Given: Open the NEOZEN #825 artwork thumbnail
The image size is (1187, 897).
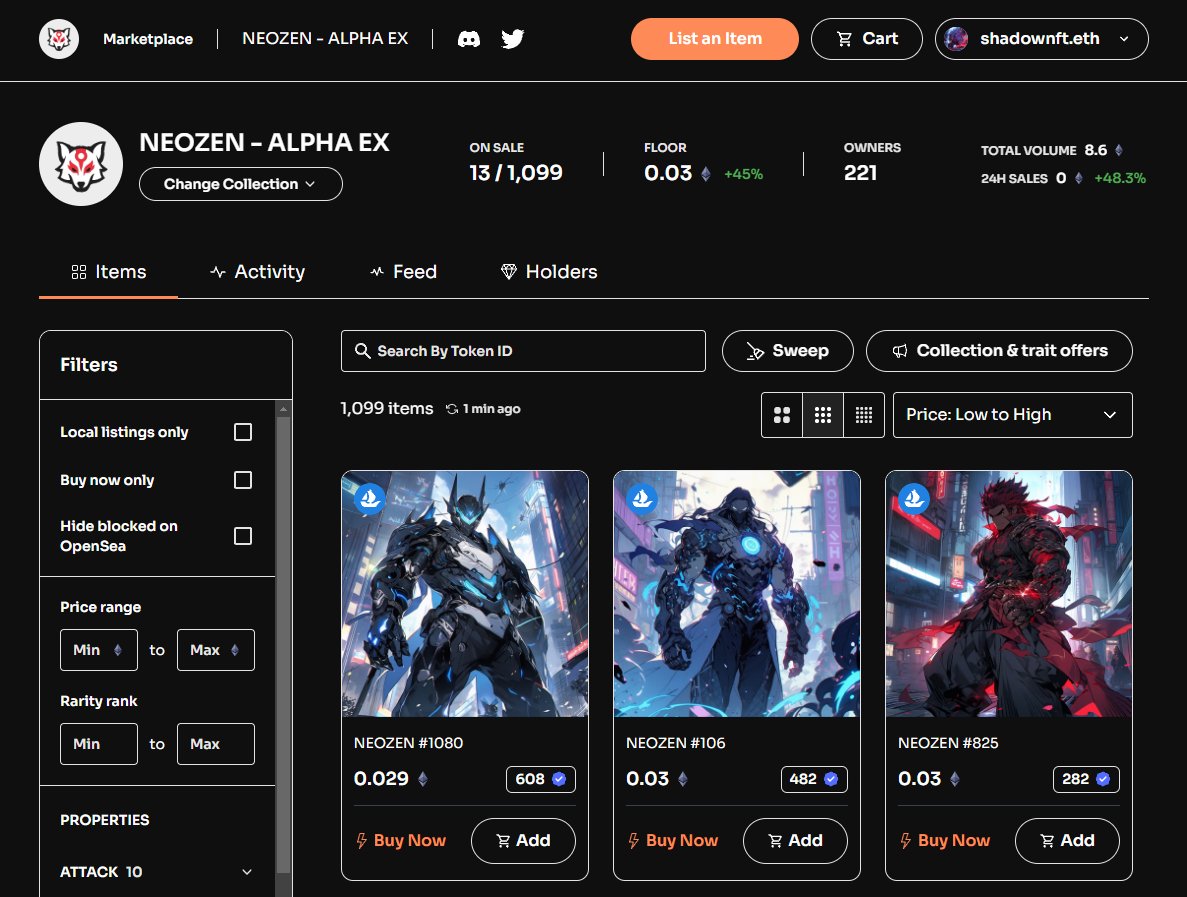Looking at the screenshot, I should (1009, 593).
